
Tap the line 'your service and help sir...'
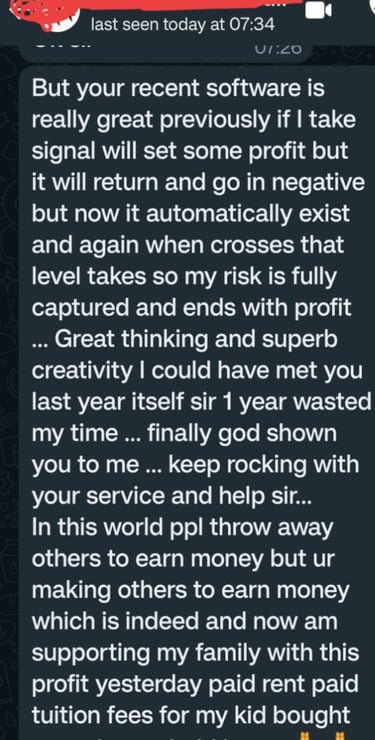click(x=172, y=496)
